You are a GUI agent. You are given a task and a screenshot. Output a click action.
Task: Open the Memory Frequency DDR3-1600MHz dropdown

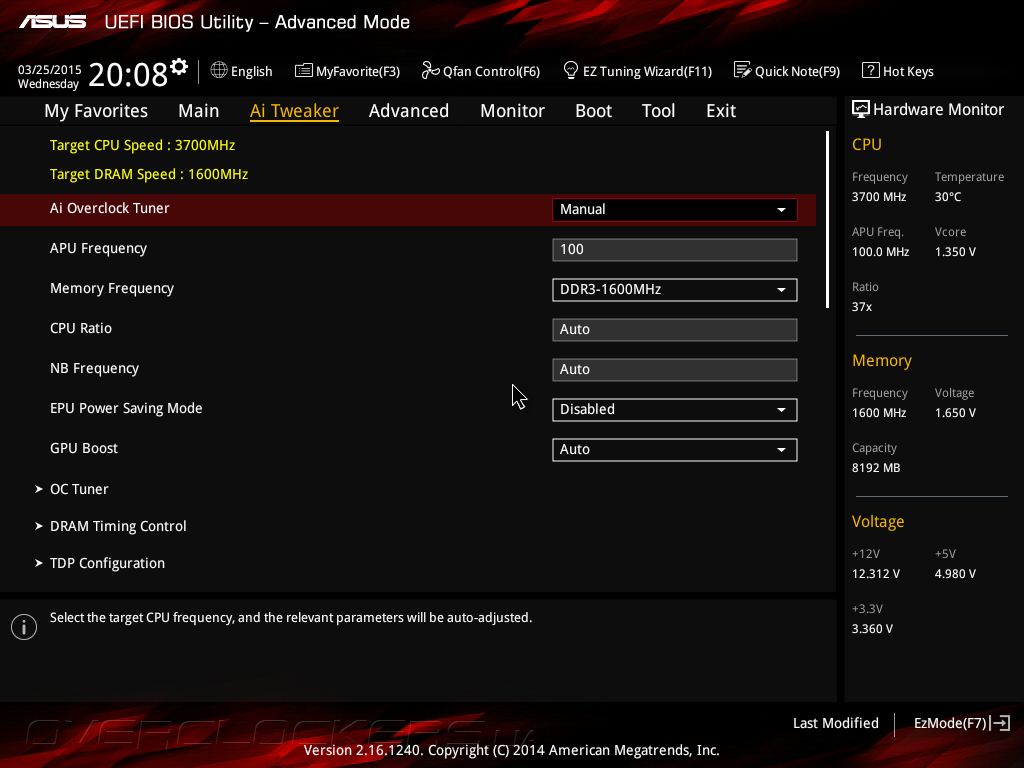[x=675, y=289]
